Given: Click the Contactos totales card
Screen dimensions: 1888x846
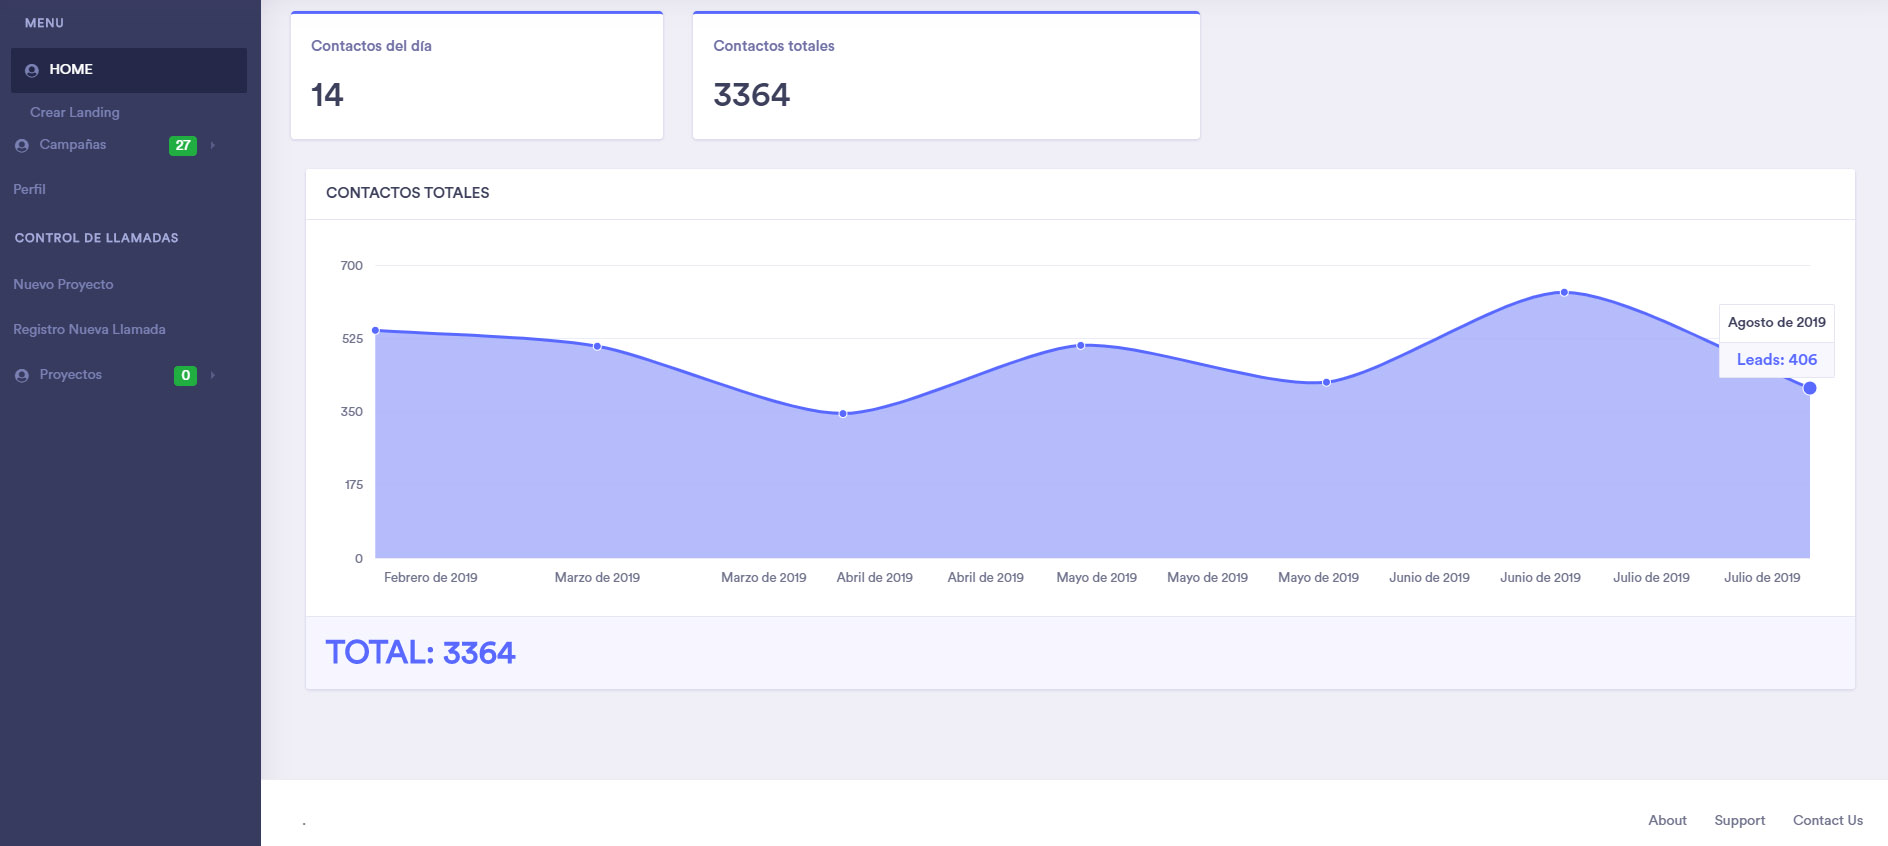Looking at the screenshot, I should tap(945, 76).
